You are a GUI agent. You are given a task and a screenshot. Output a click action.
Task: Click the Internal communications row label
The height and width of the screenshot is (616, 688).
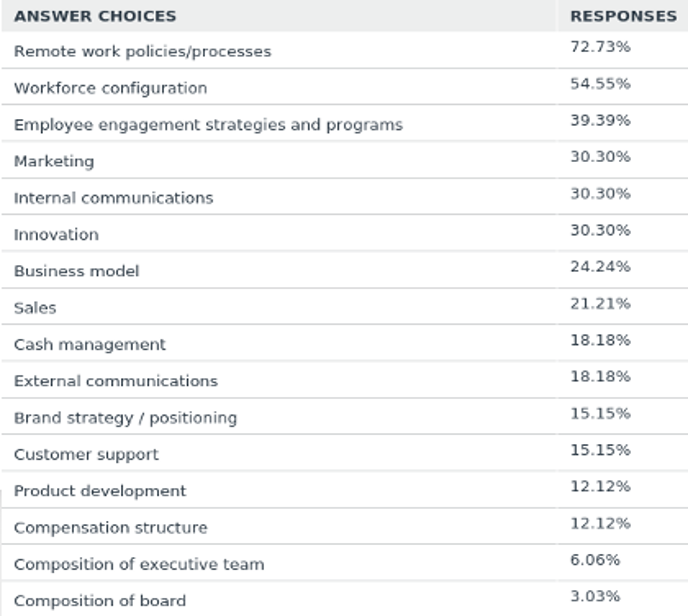[113, 198]
